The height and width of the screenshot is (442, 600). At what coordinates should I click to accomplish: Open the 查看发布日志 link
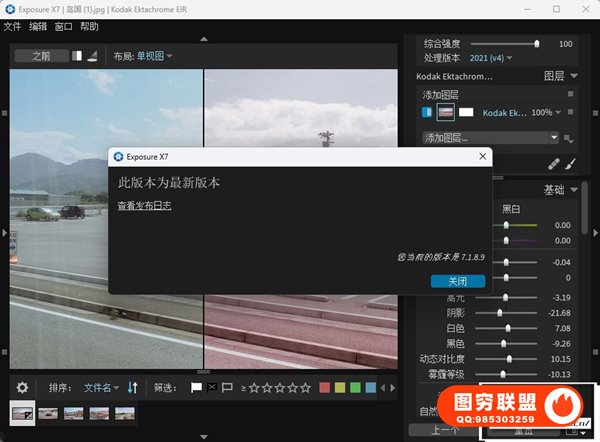tap(145, 206)
